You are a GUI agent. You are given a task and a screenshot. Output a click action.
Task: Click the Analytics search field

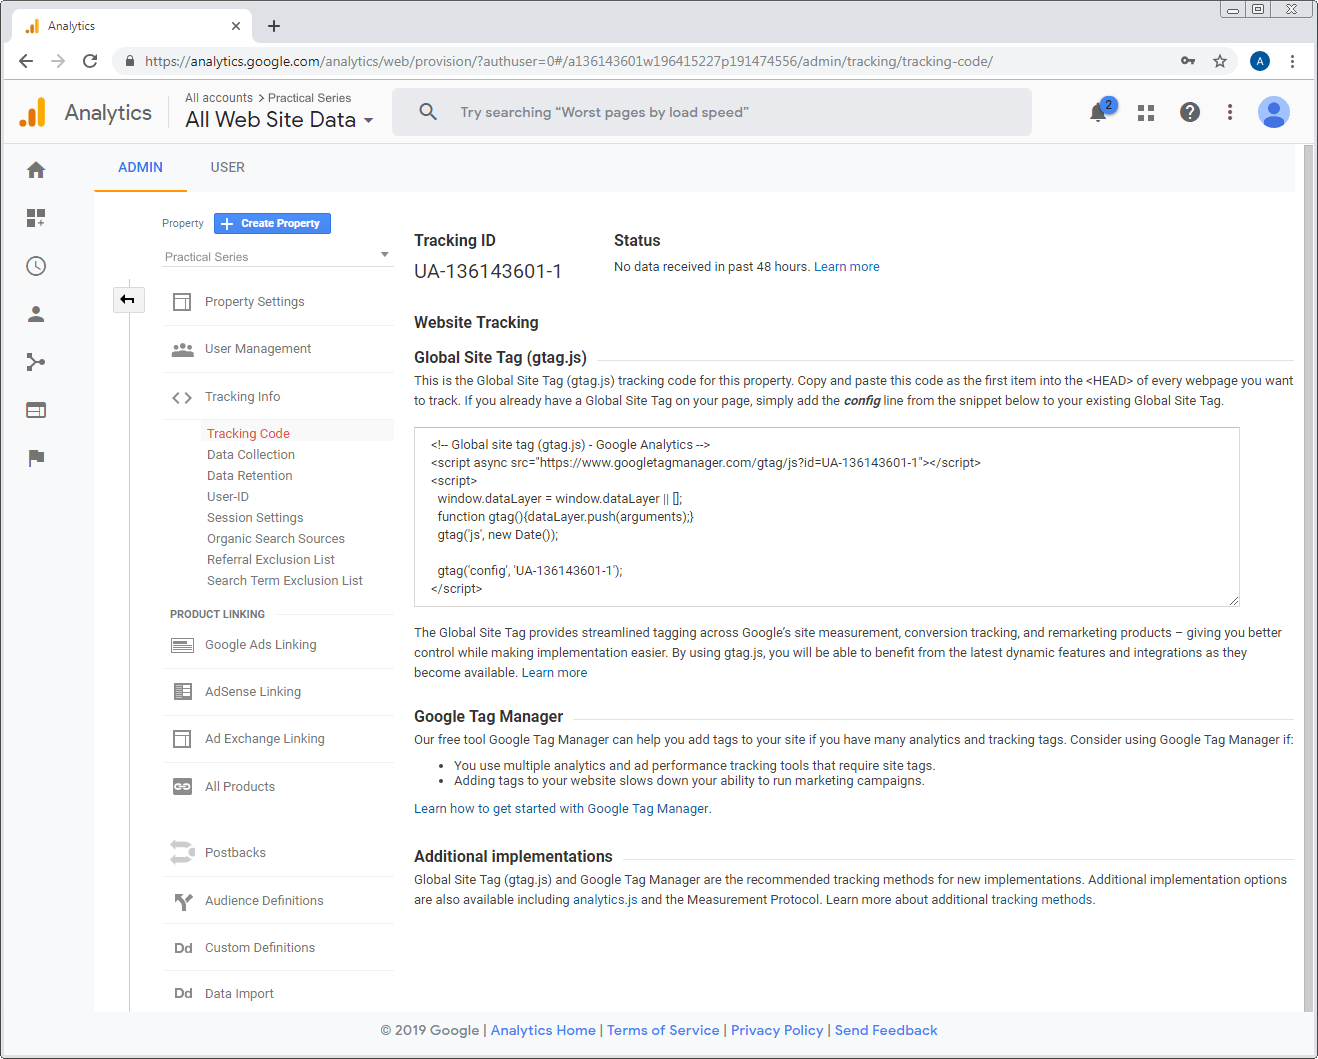click(712, 112)
